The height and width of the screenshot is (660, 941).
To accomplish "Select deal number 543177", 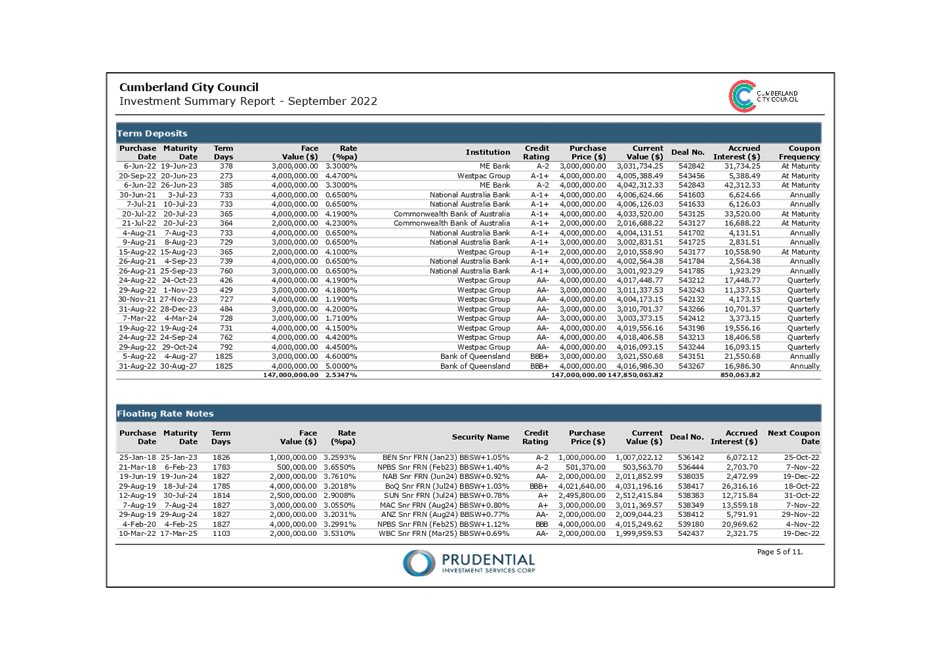I will tap(691, 252).
